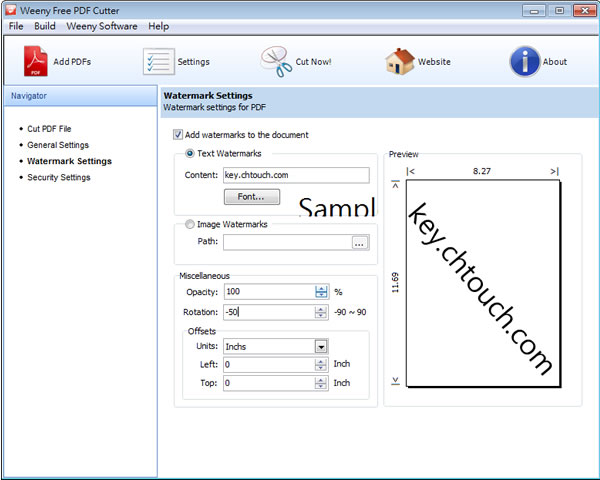Select the Text Watermarks radio option
The width and height of the screenshot is (600, 480).
coord(190,154)
